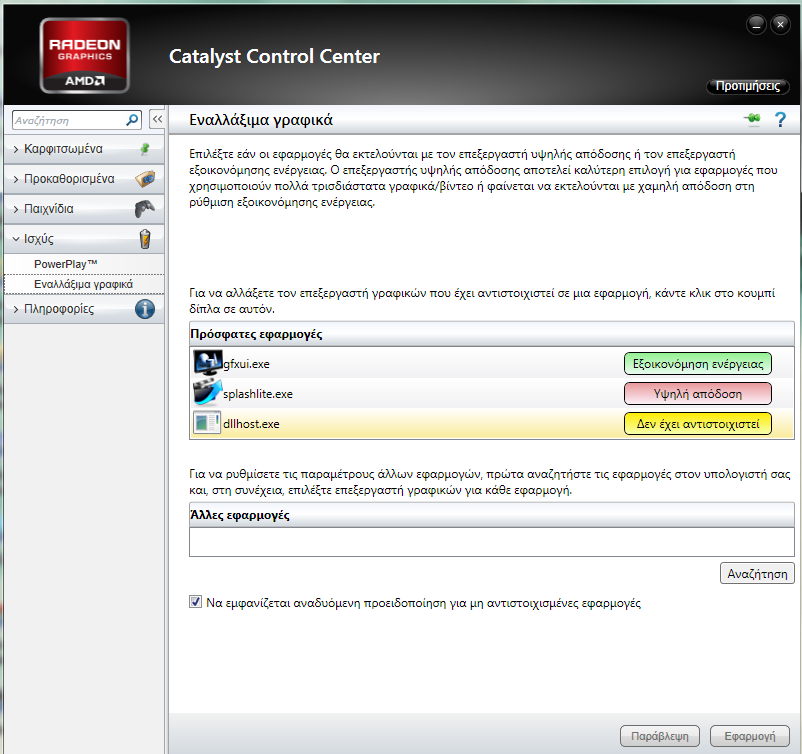Click the green pin icon beside Καρφιτσωμένα

[145, 149]
